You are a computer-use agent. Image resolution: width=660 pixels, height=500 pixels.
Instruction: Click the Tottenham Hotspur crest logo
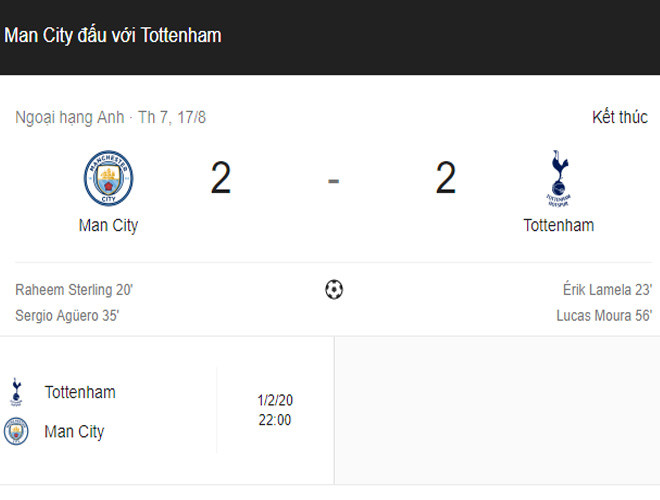[558, 178]
